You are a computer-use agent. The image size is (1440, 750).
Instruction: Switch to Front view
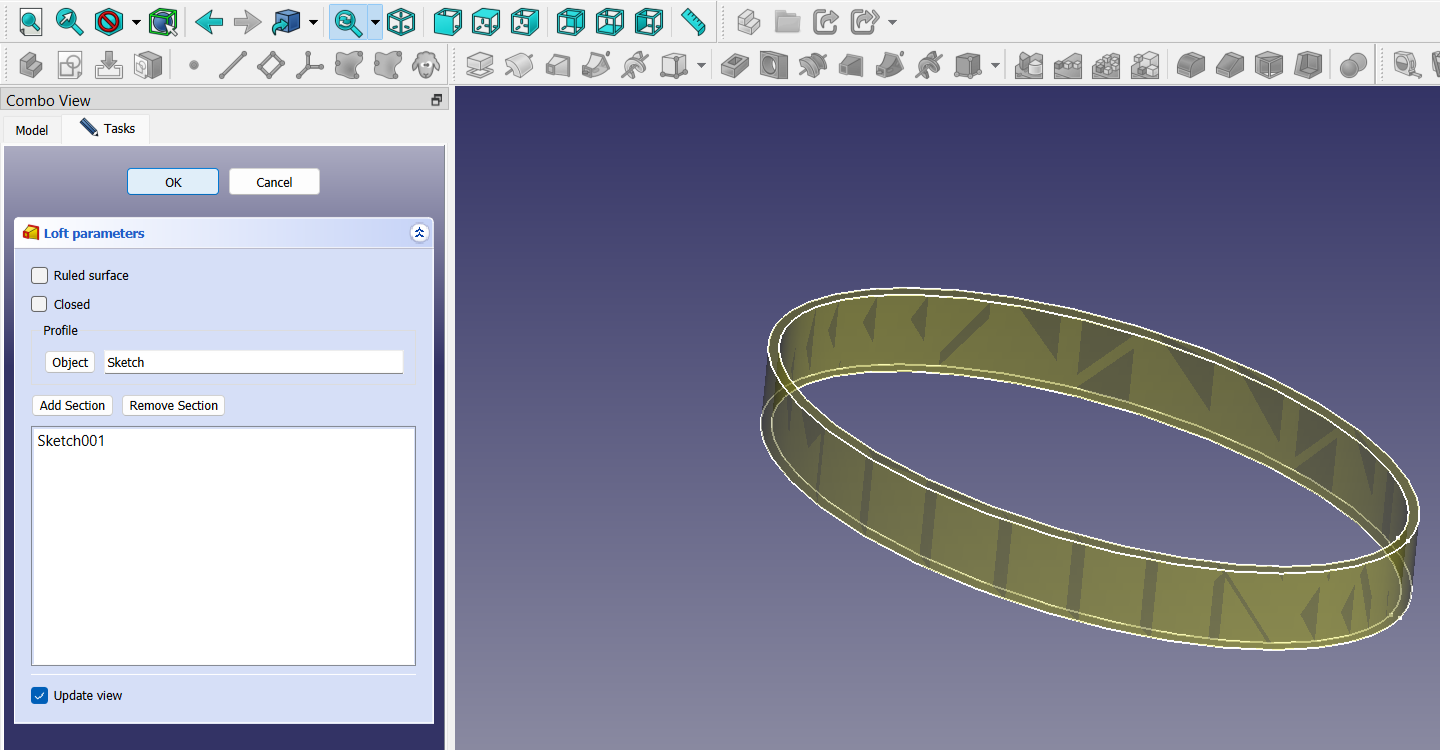447,21
